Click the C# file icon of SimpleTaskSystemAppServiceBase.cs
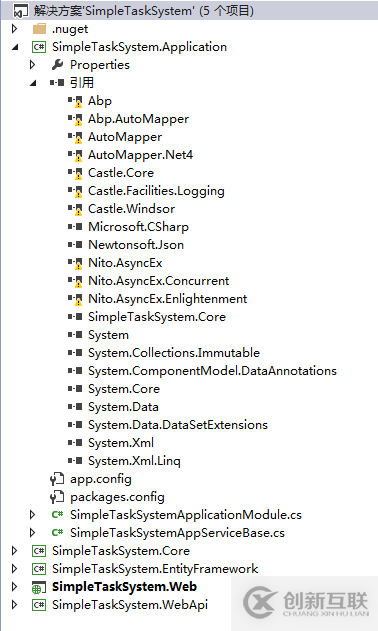This screenshot has width=378, height=631. point(57,533)
